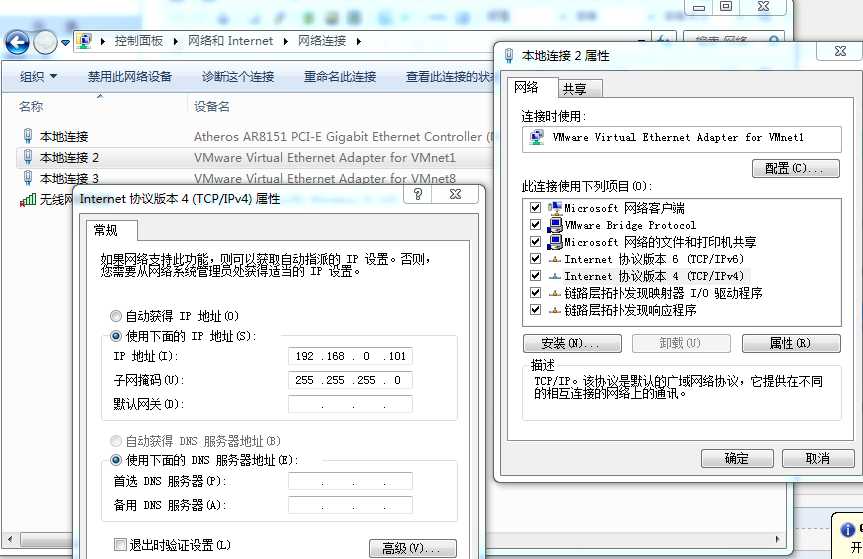Click the 链路层拓扑发现映射器 item icon
The height and width of the screenshot is (559, 863).
555,293
